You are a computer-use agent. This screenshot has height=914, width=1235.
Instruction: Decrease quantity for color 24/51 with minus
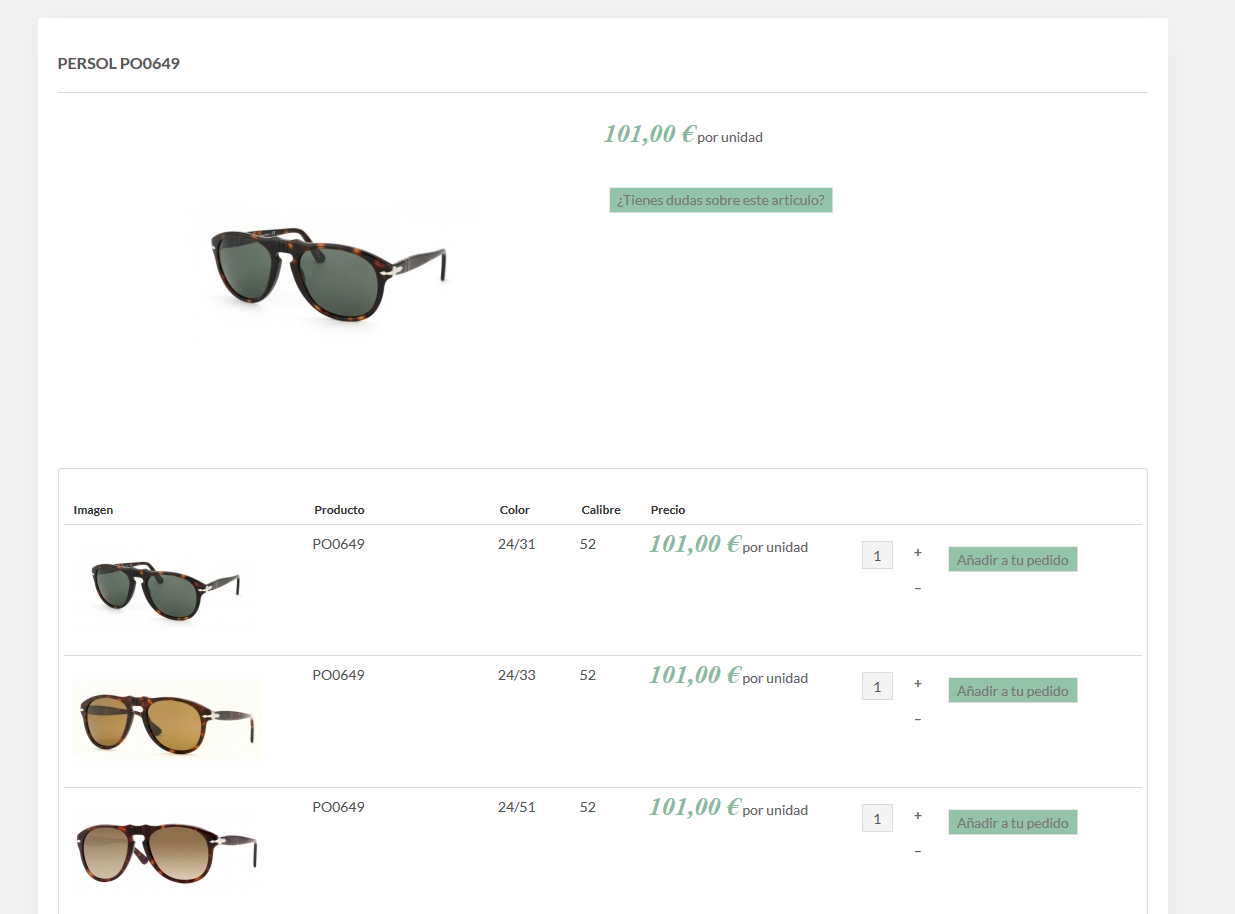pos(918,851)
